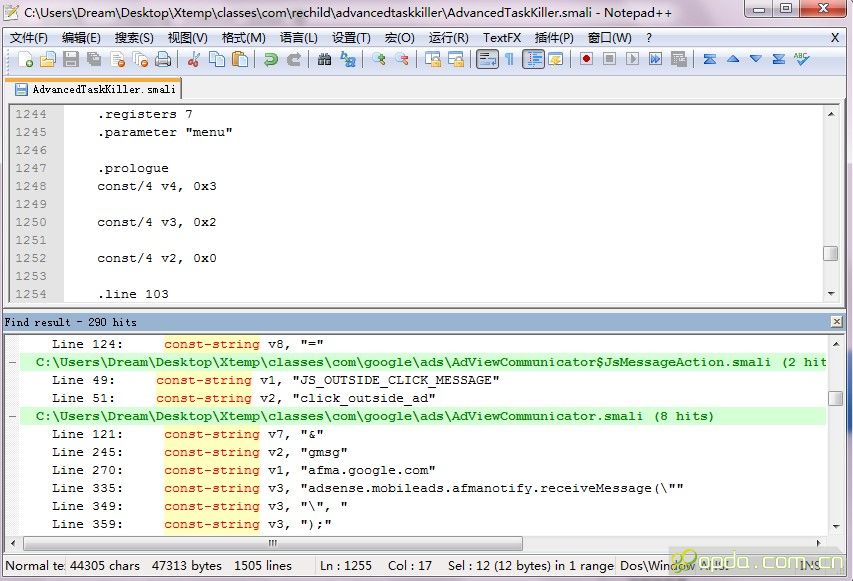Open the 插件(P) plugins menu
The height and width of the screenshot is (581, 853).
click(554, 38)
